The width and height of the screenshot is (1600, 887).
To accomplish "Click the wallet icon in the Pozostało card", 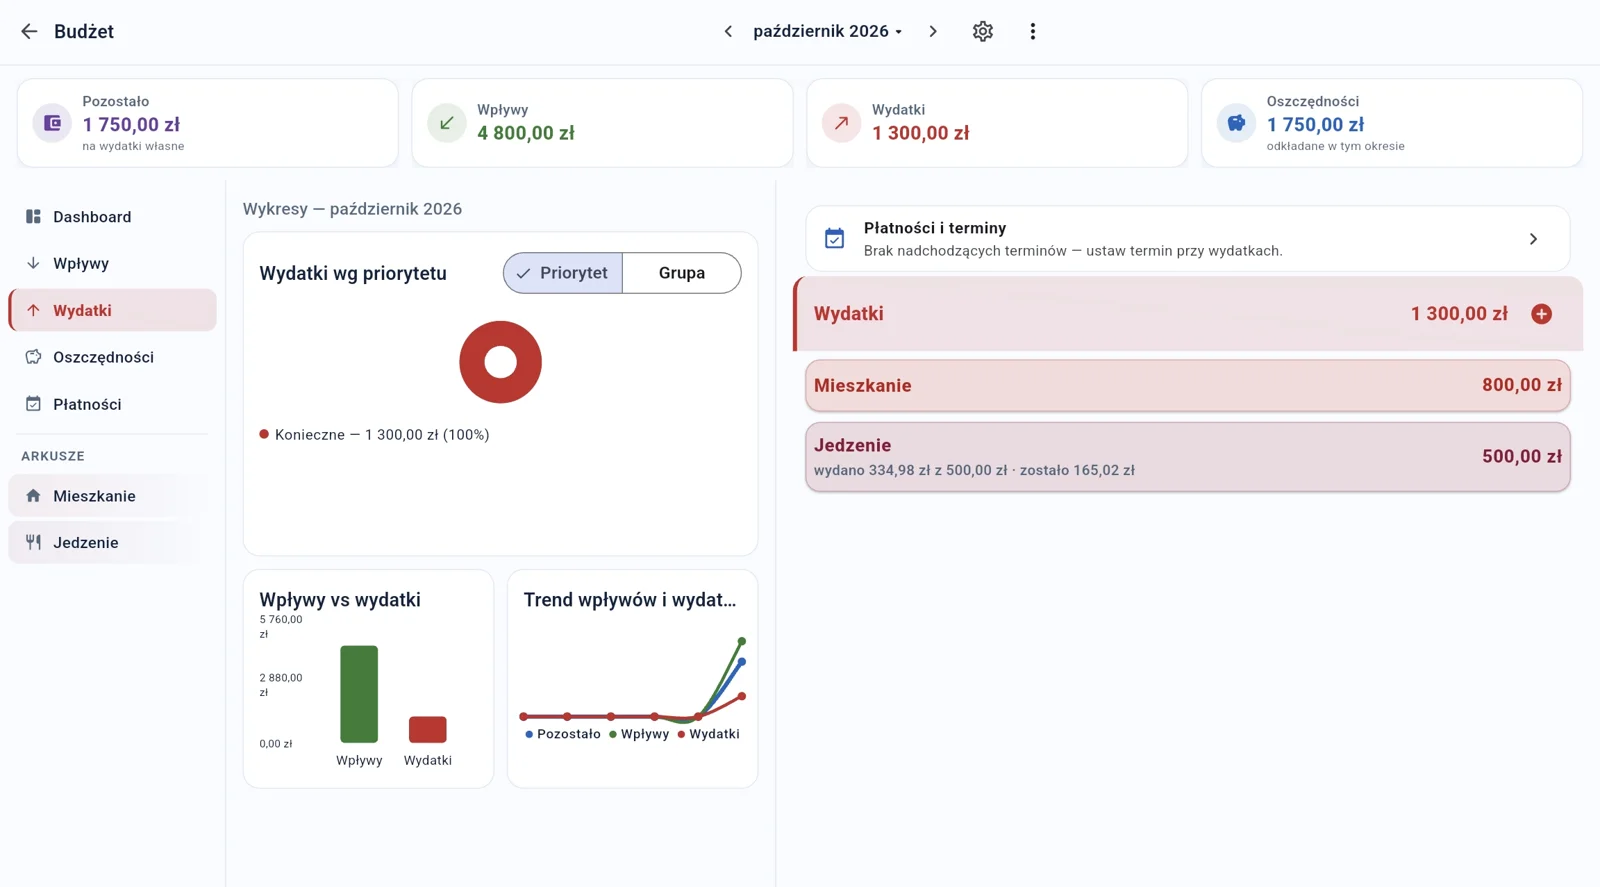I will point(52,123).
